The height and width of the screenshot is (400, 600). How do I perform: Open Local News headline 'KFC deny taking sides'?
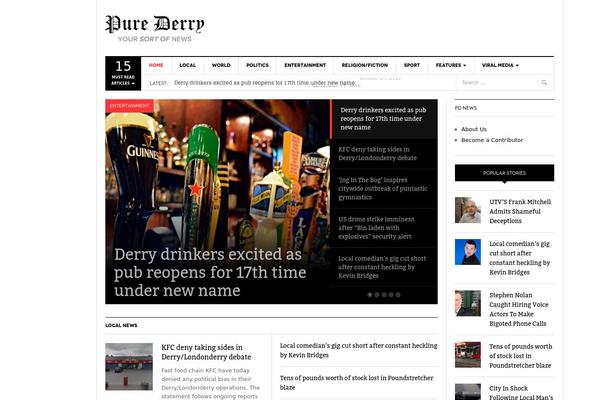(206, 352)
